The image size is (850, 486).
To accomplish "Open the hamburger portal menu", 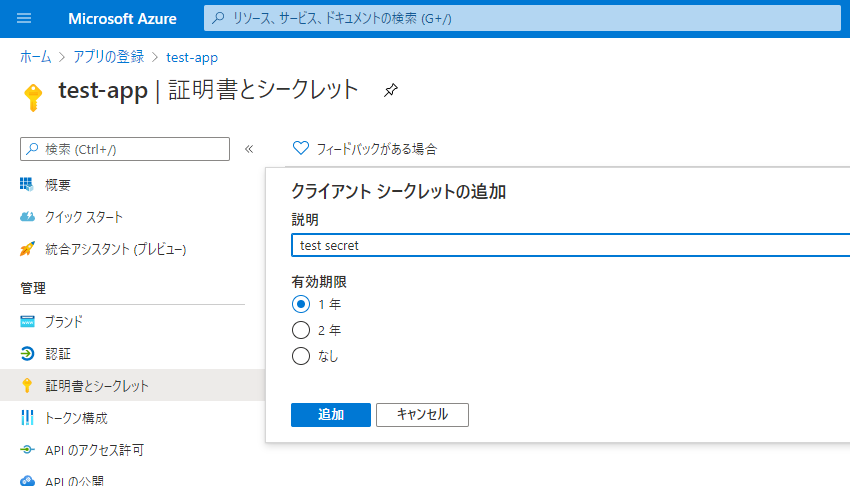I will click(x=24, y=18).
